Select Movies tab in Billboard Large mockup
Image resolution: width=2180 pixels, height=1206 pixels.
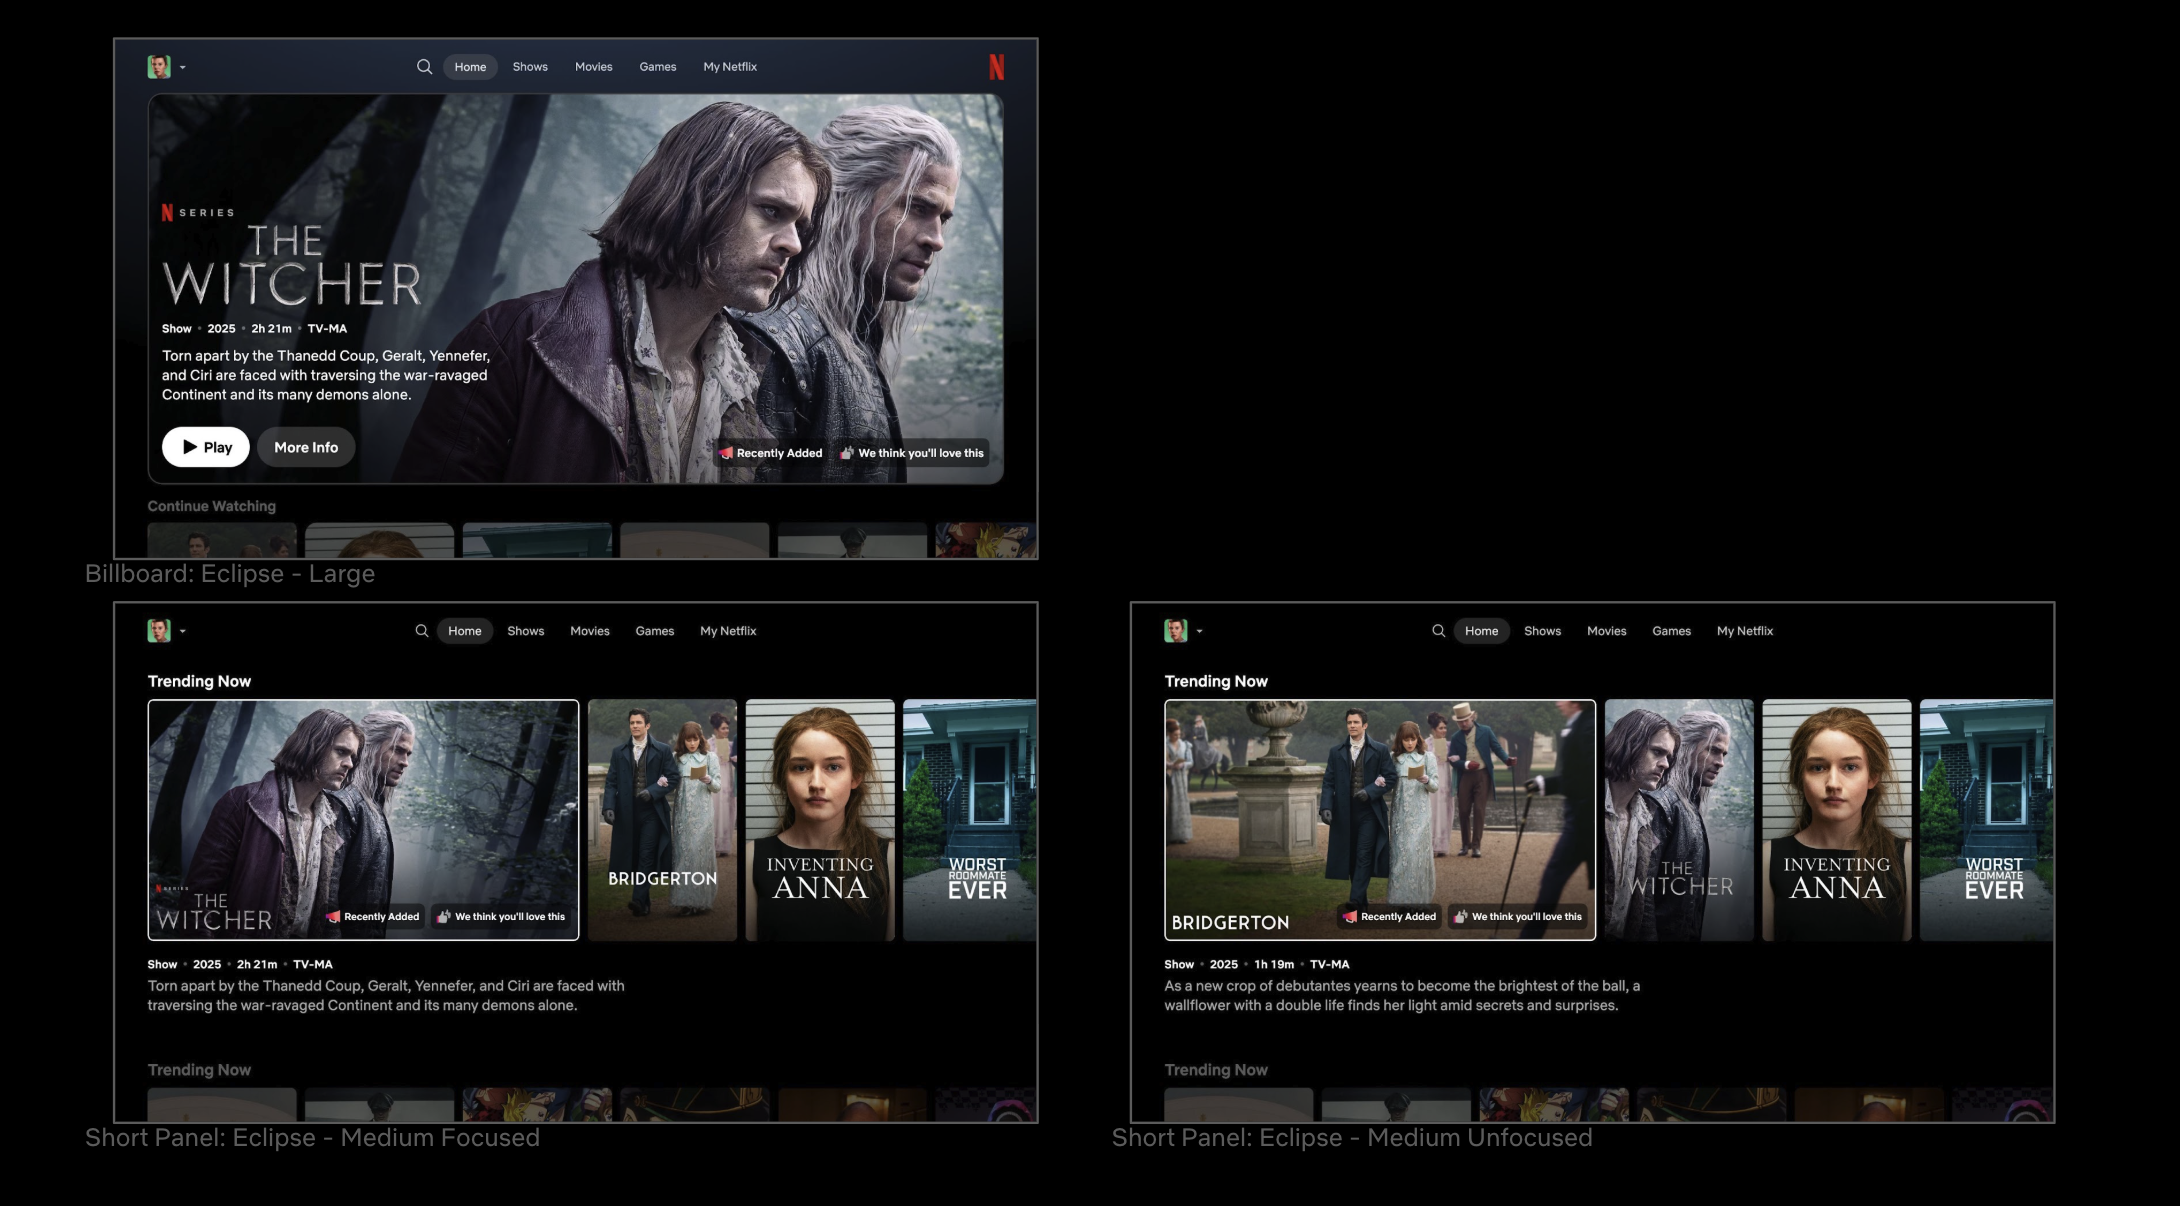click(x=593, y=67)
